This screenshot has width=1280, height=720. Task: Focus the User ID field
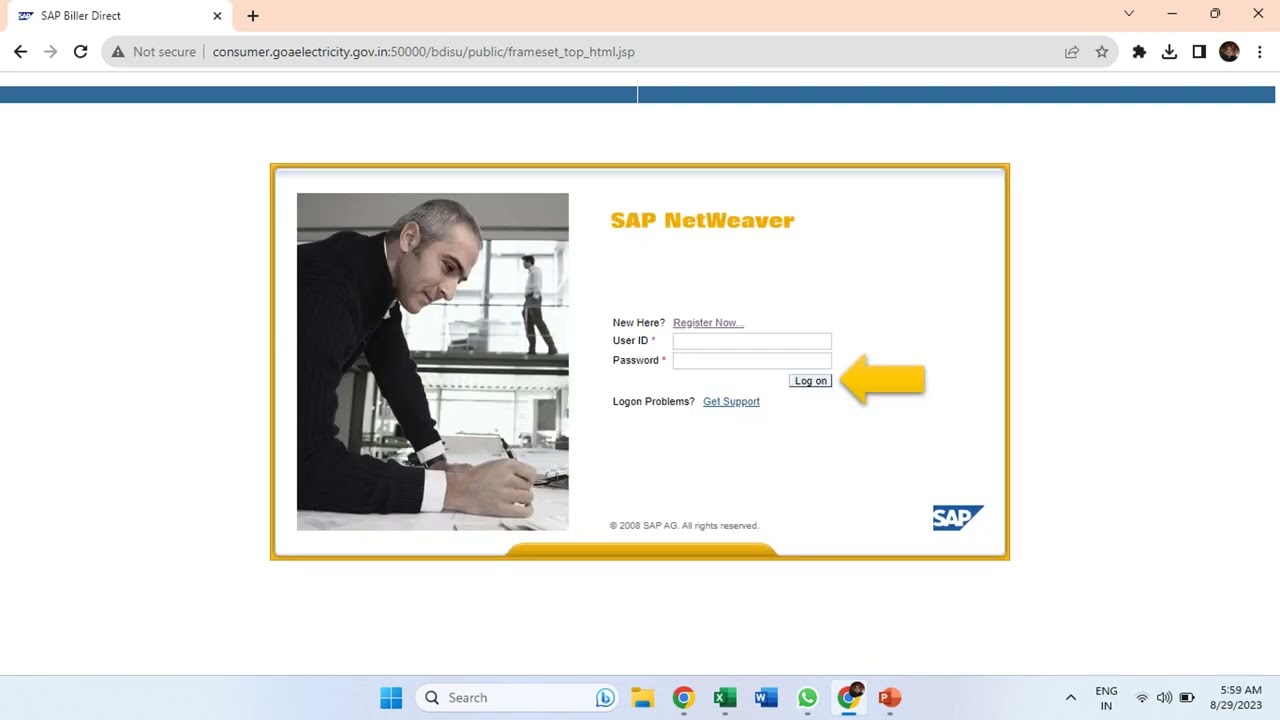752,341
